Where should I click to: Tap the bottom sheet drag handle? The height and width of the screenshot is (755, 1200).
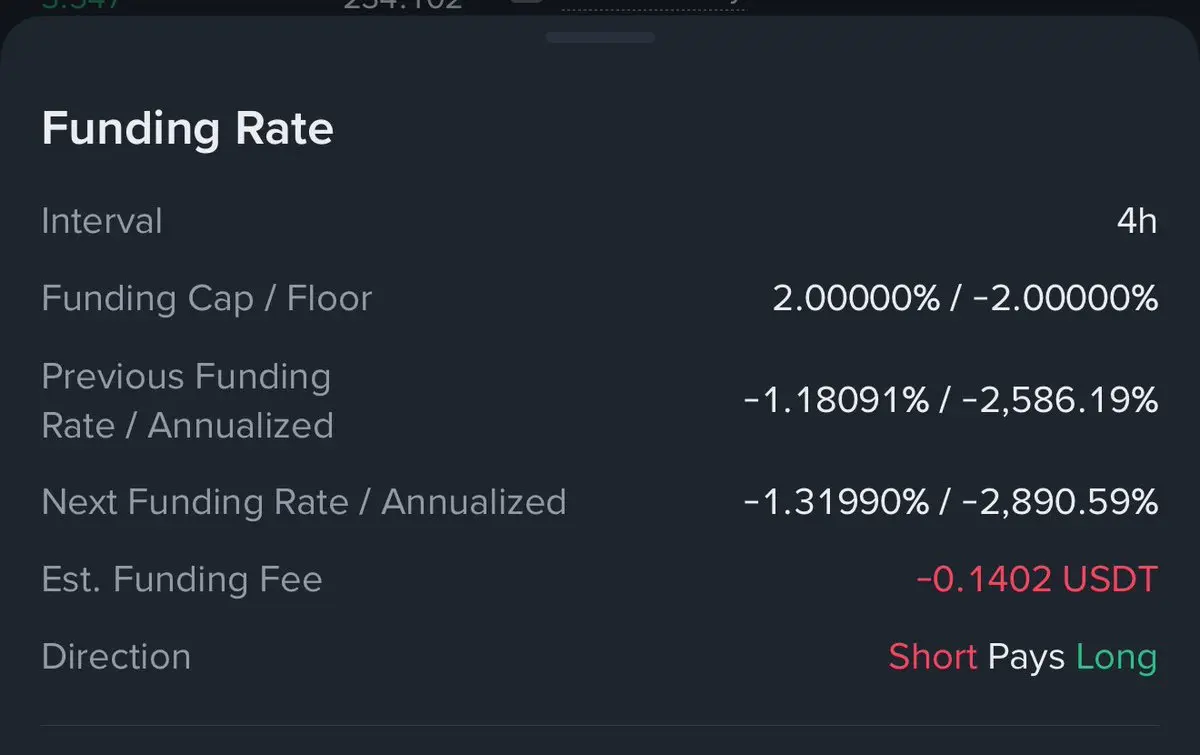pyautogui.click(x=600, y=38)
